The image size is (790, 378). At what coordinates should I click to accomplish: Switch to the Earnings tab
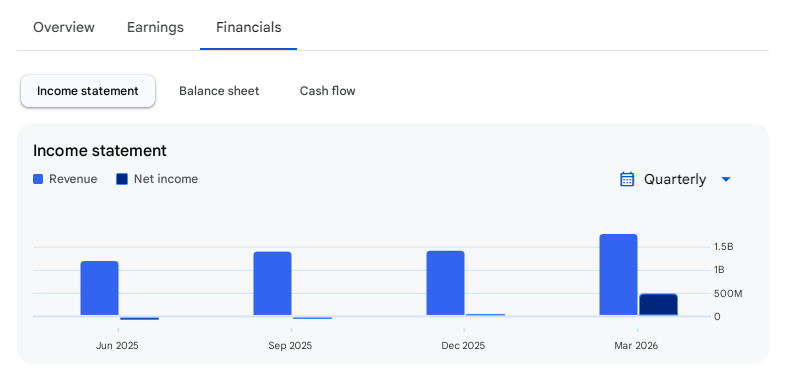[x=155, y=27]
